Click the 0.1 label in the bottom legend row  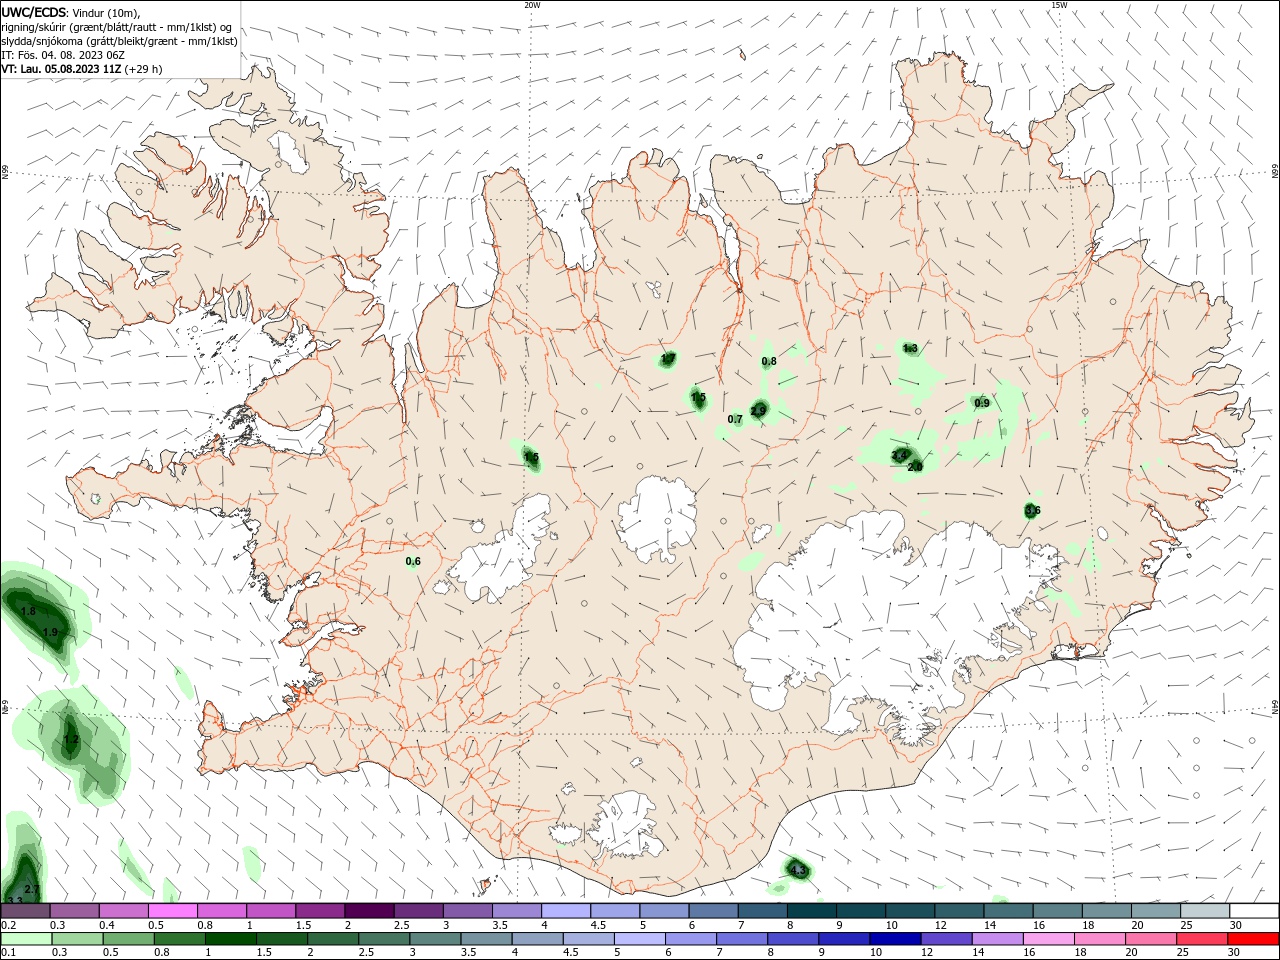(8, 953)
